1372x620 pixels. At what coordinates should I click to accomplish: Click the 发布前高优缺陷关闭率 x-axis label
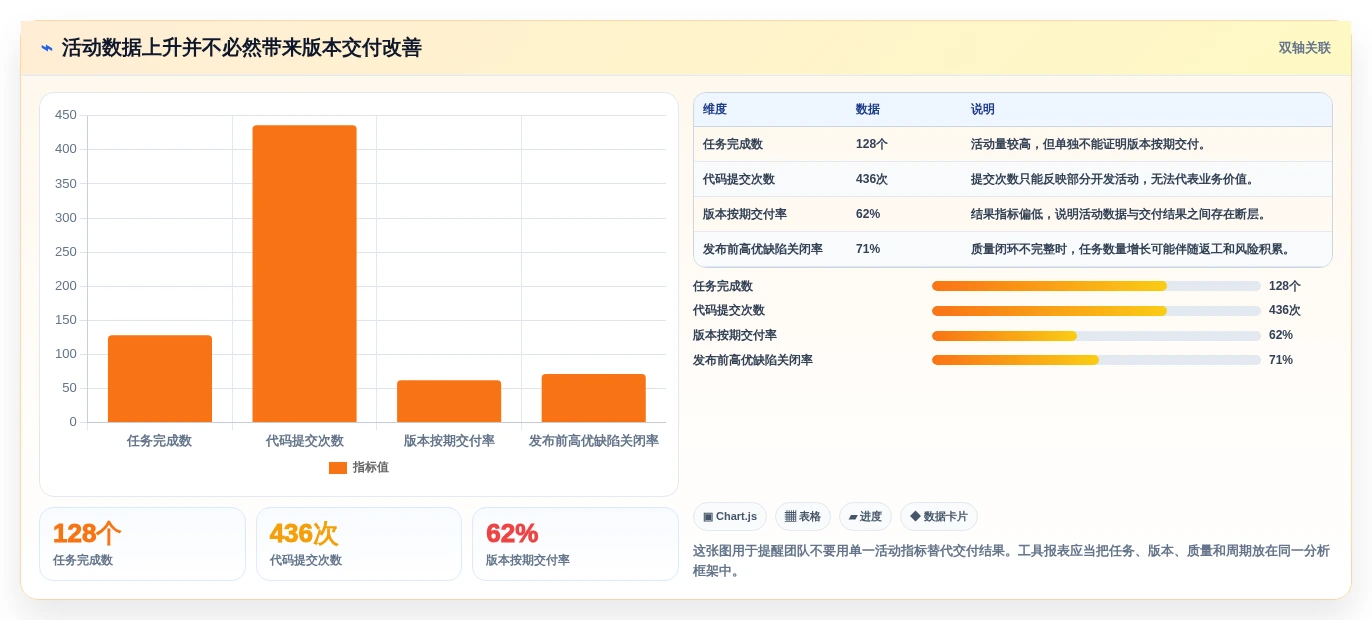pos(594,441)
